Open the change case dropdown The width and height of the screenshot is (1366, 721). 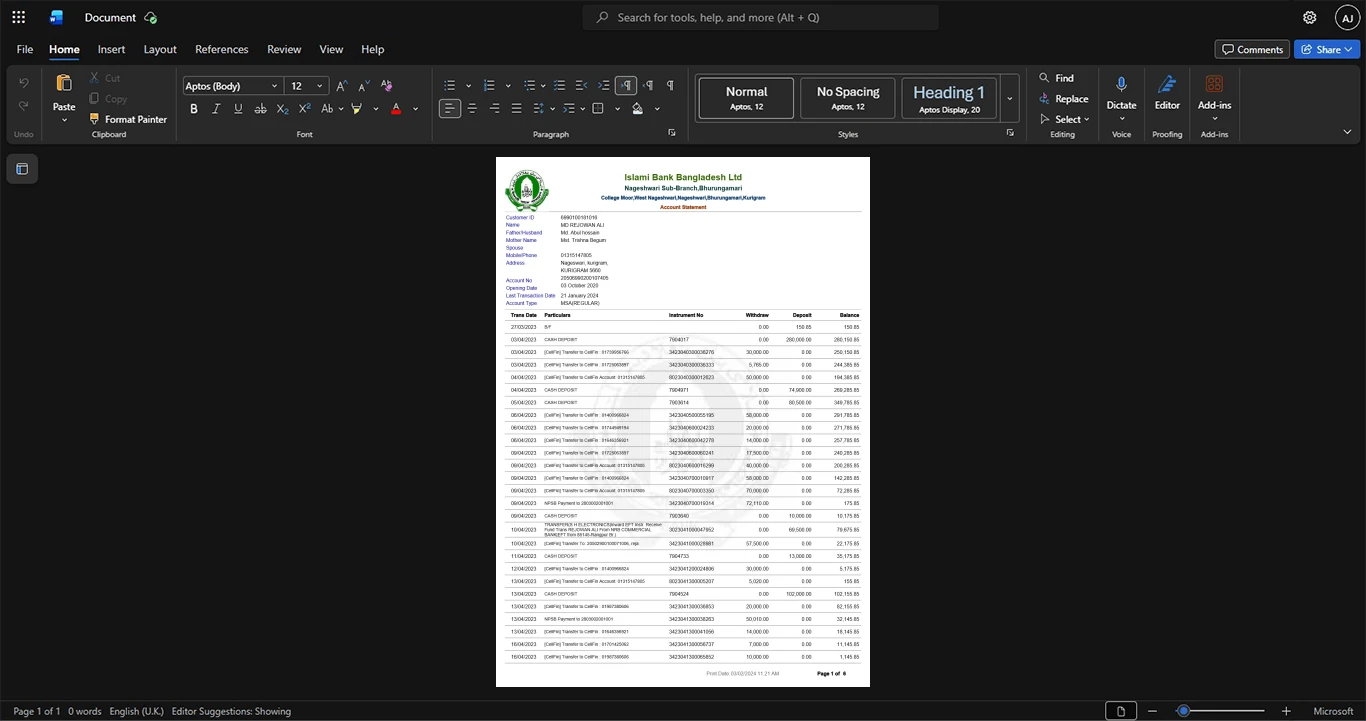coord(334,108)
